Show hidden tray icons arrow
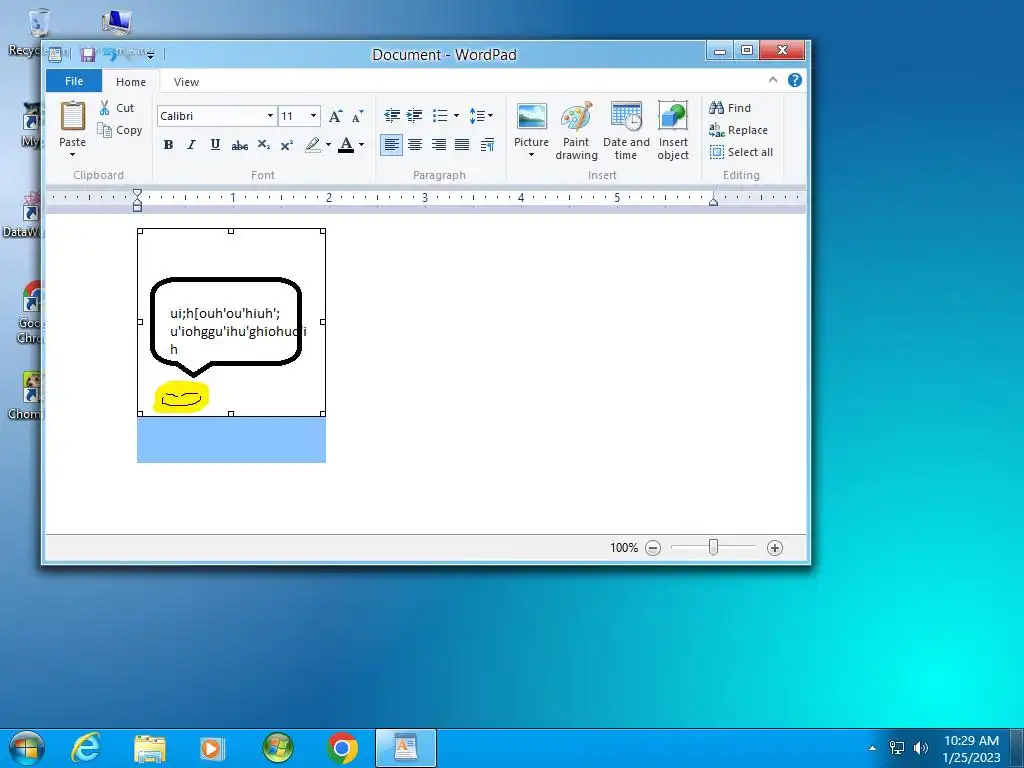Image resolution: width=1024 pixels, height=768 pixels. [872, 748]
